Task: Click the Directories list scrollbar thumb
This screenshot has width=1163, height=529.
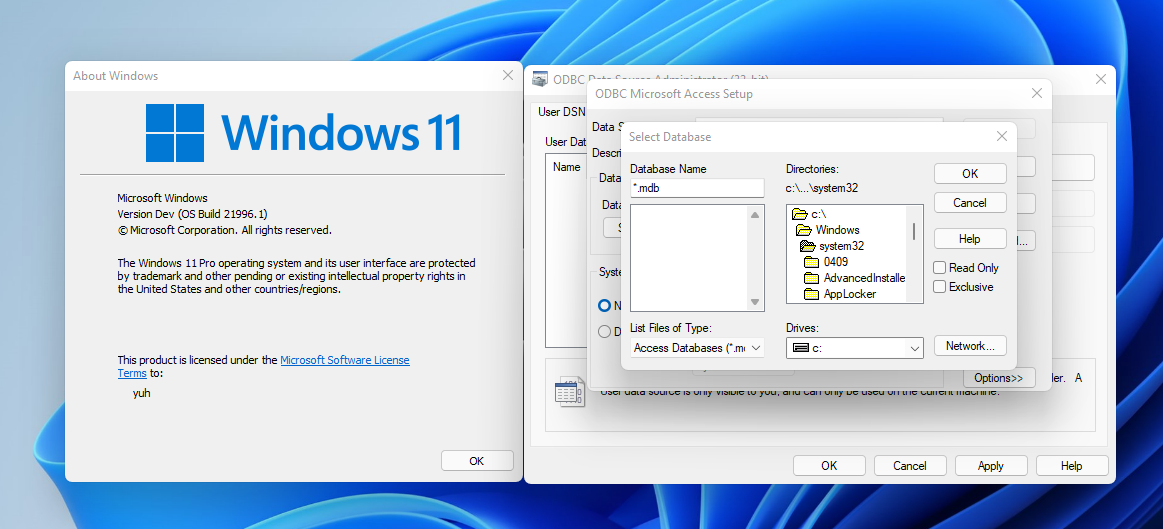Action: point(914,231)
